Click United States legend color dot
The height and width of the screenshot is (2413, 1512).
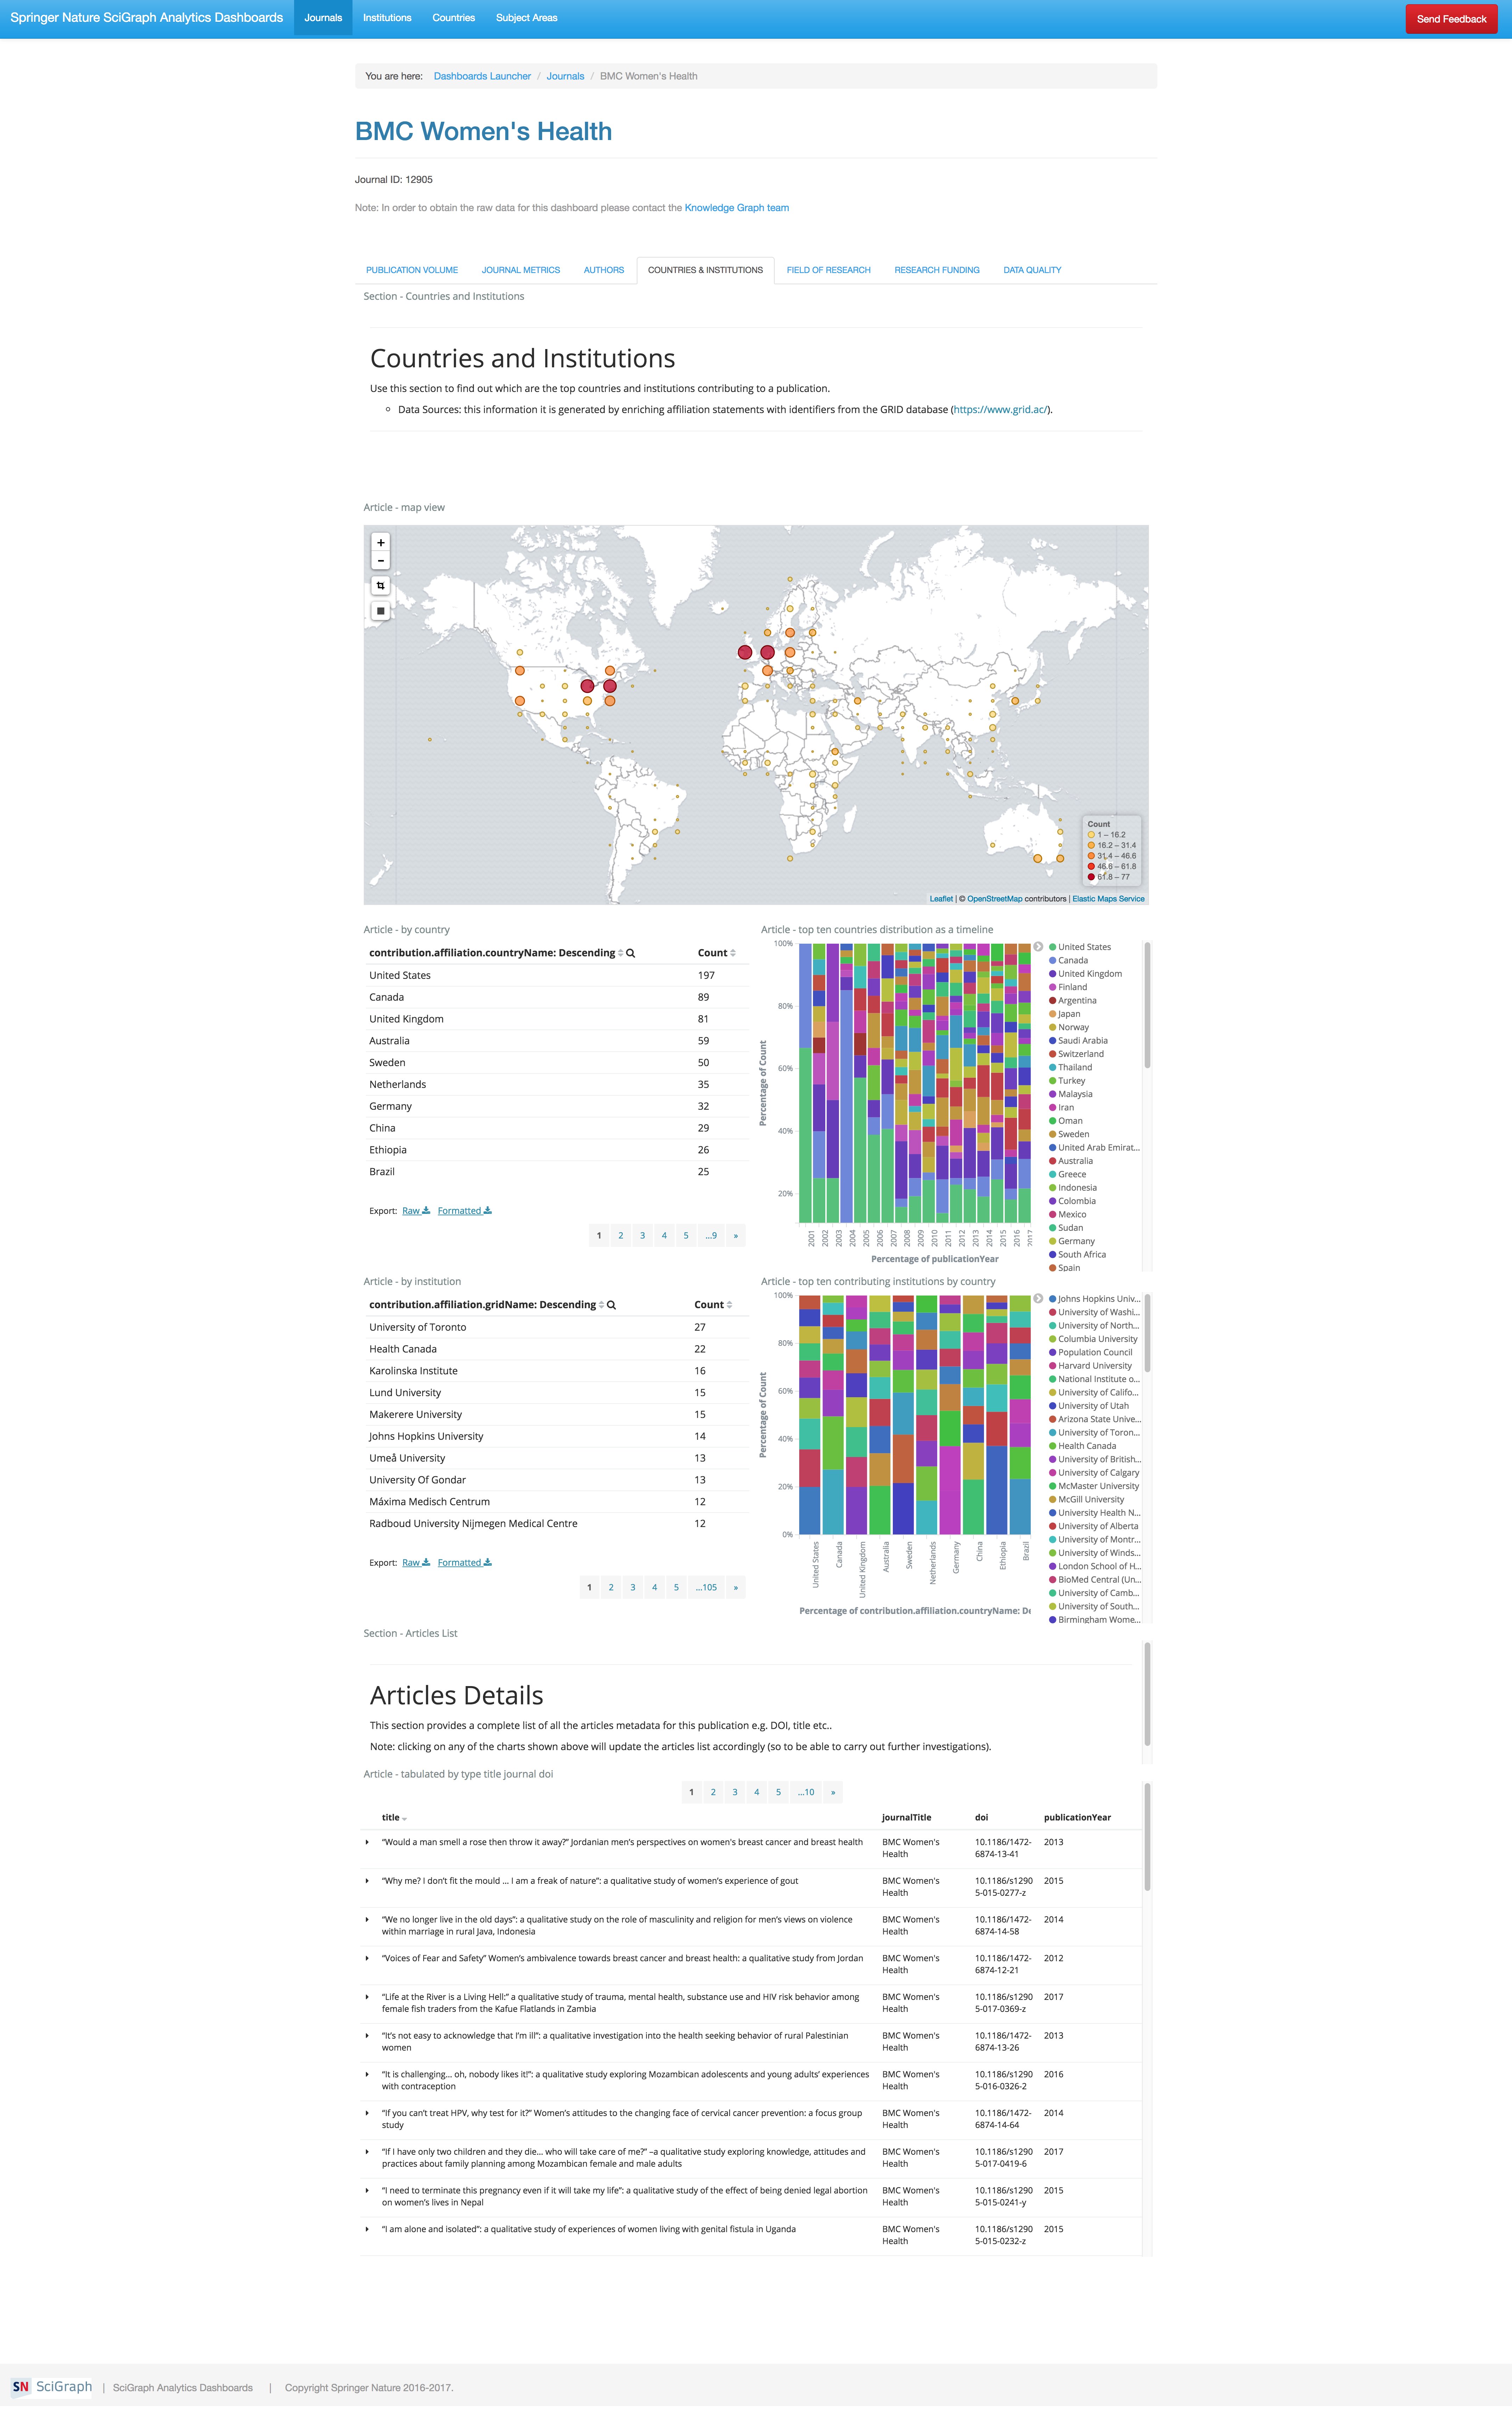[x=1052, y=947]
